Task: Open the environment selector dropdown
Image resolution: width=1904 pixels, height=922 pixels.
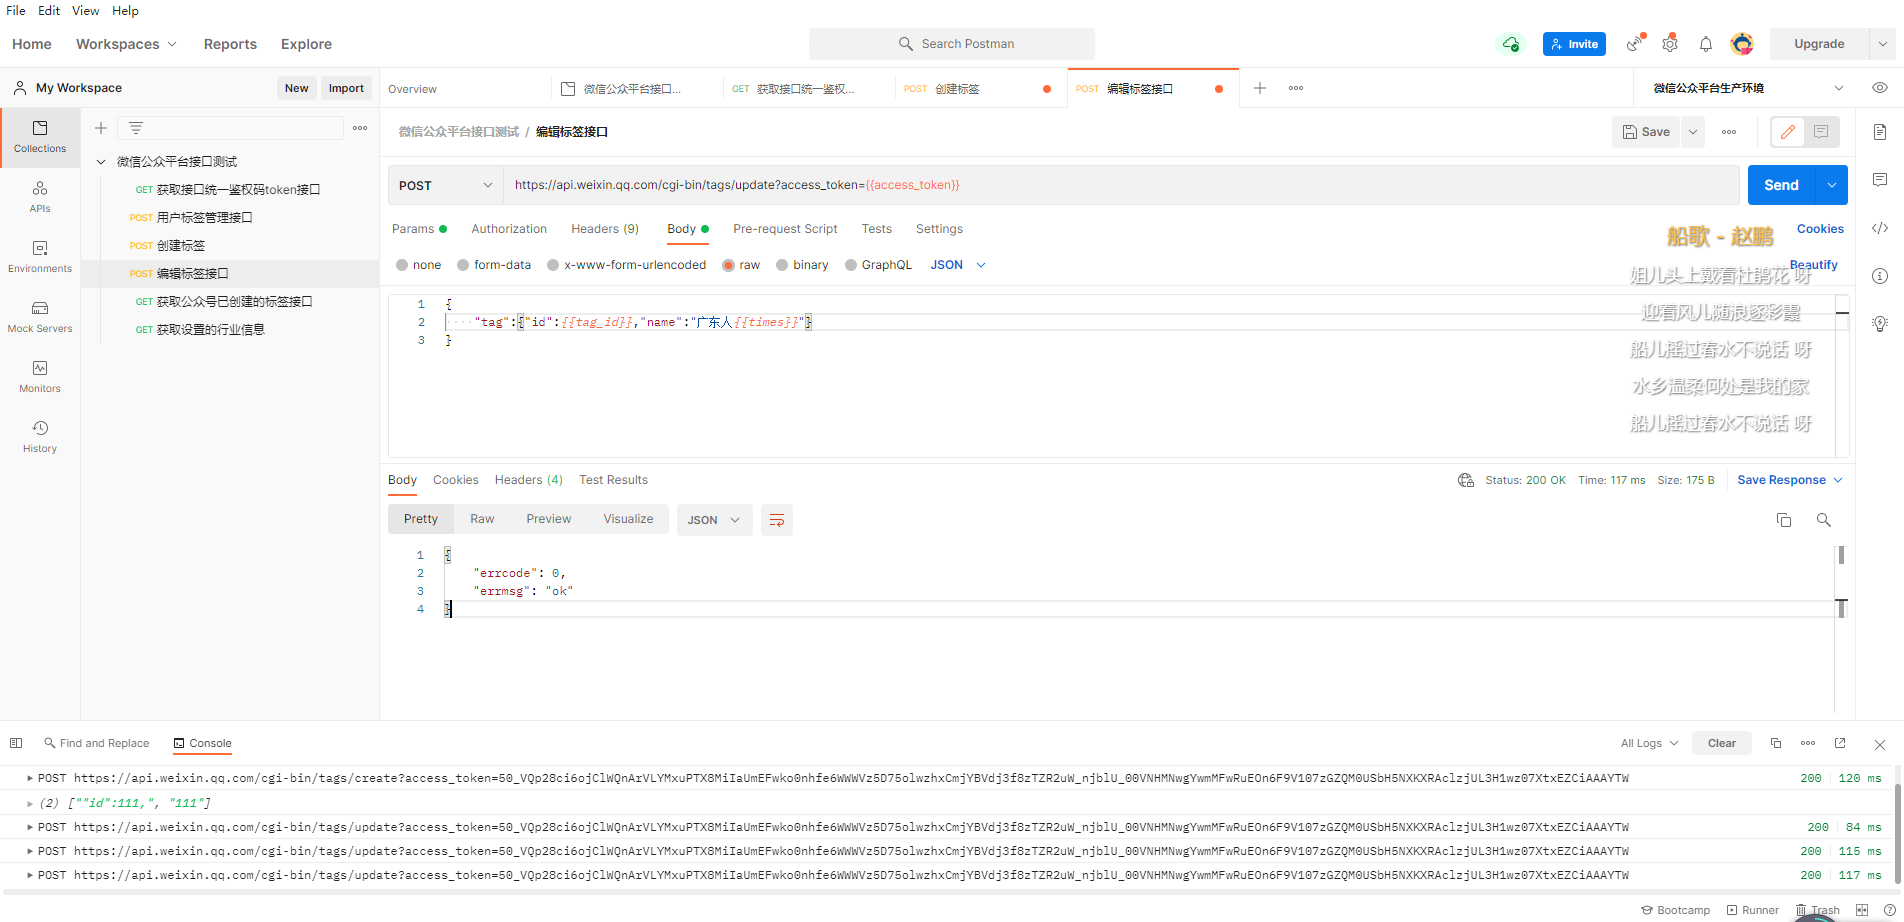Action: coord(1747,88)
